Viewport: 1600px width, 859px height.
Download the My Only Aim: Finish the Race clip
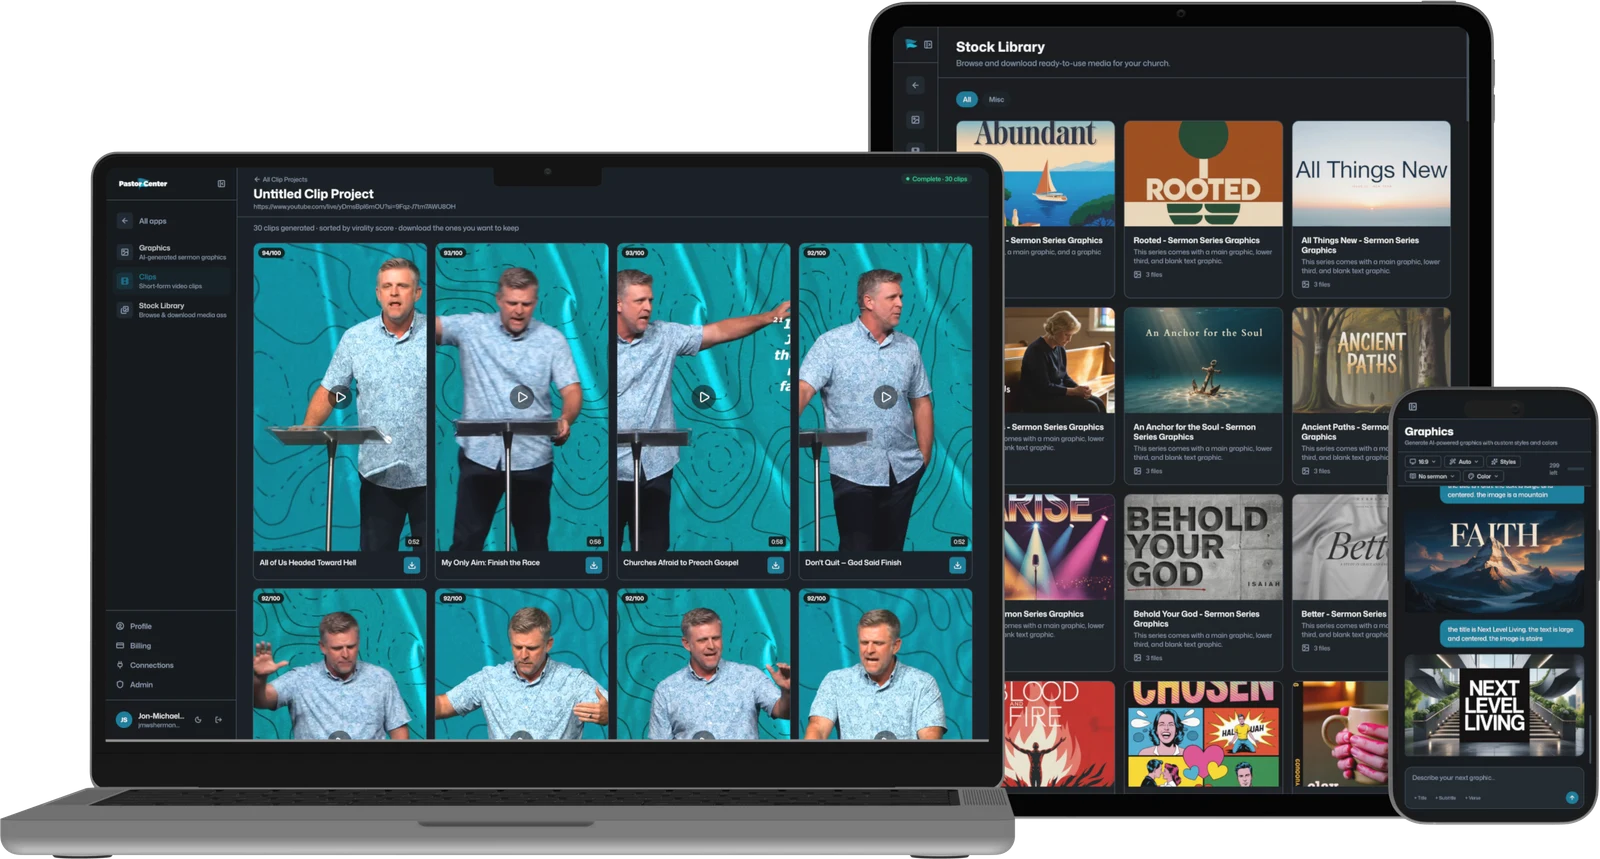pos(593,565)
